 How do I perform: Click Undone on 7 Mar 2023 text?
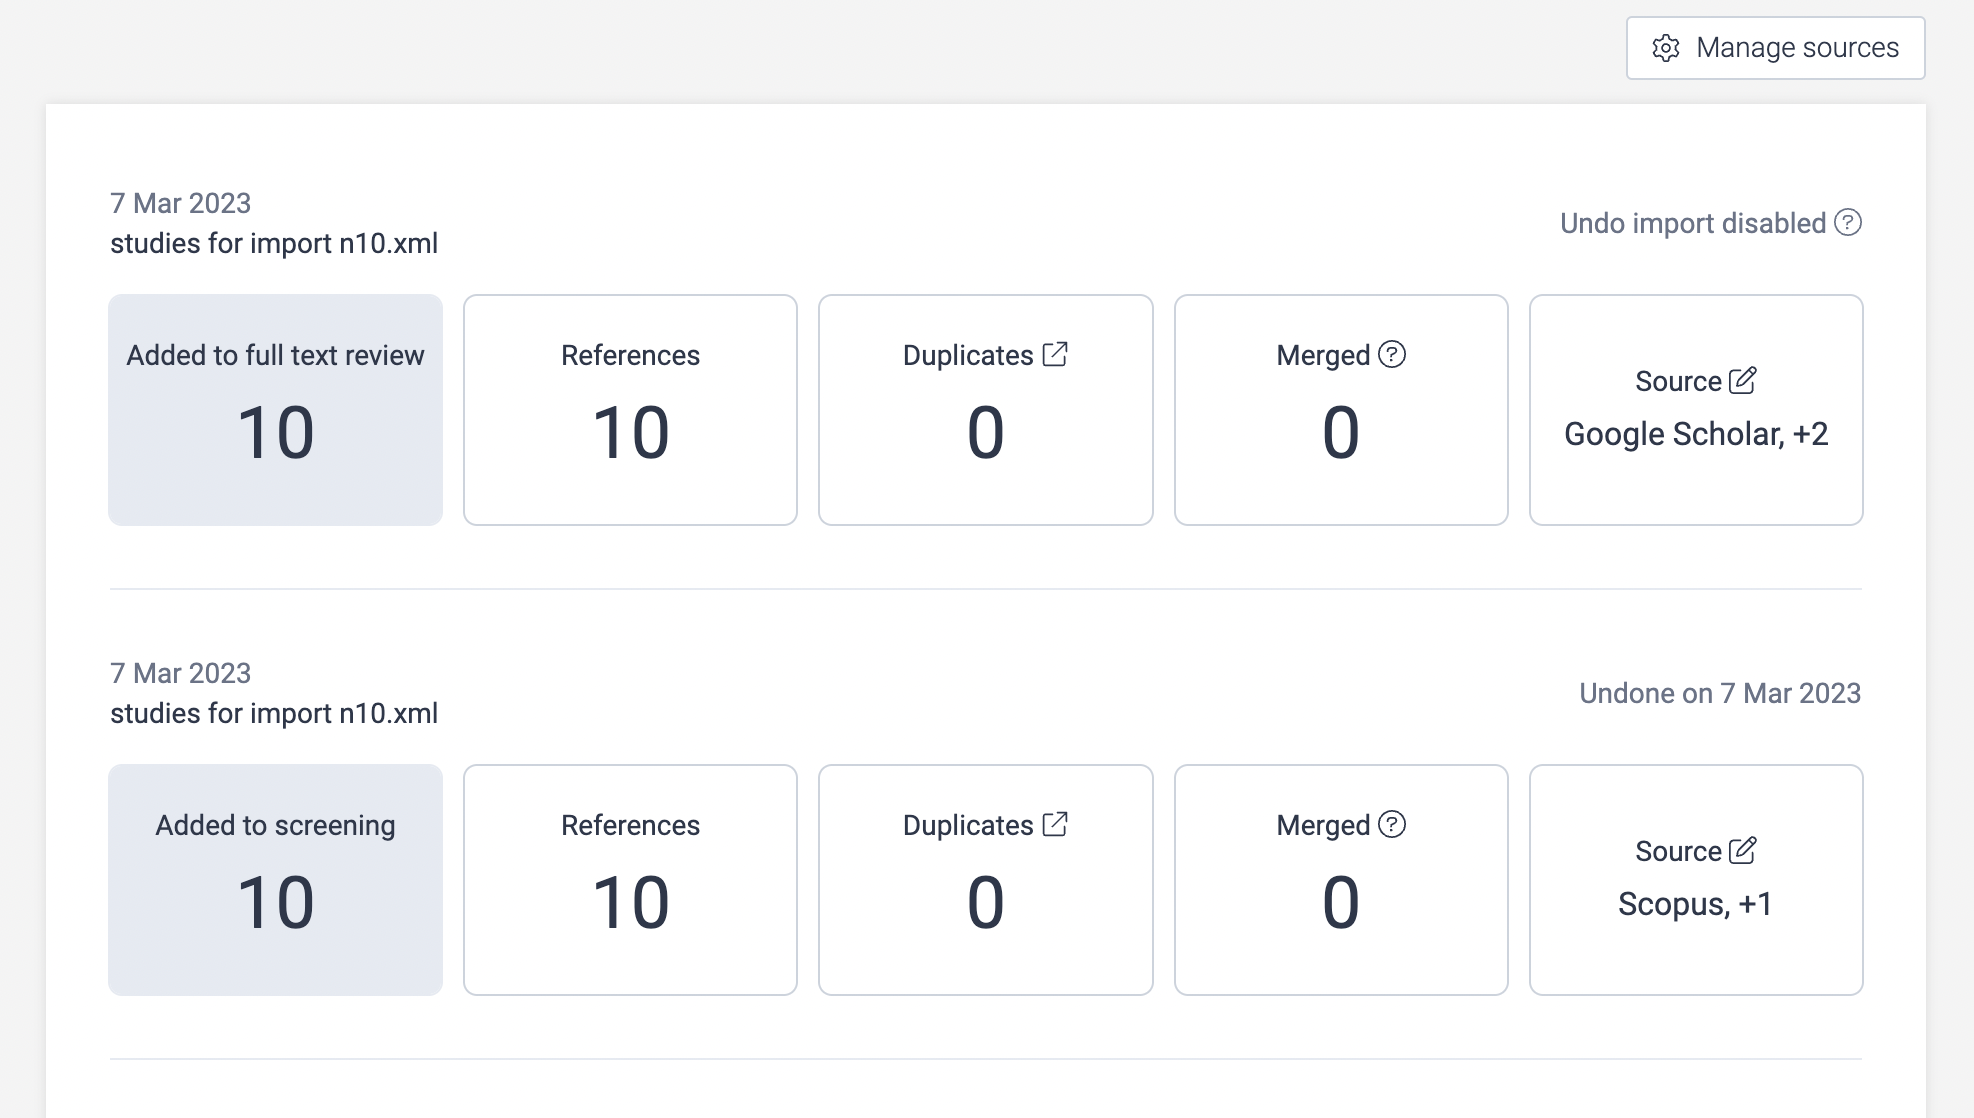[1720, 693]
